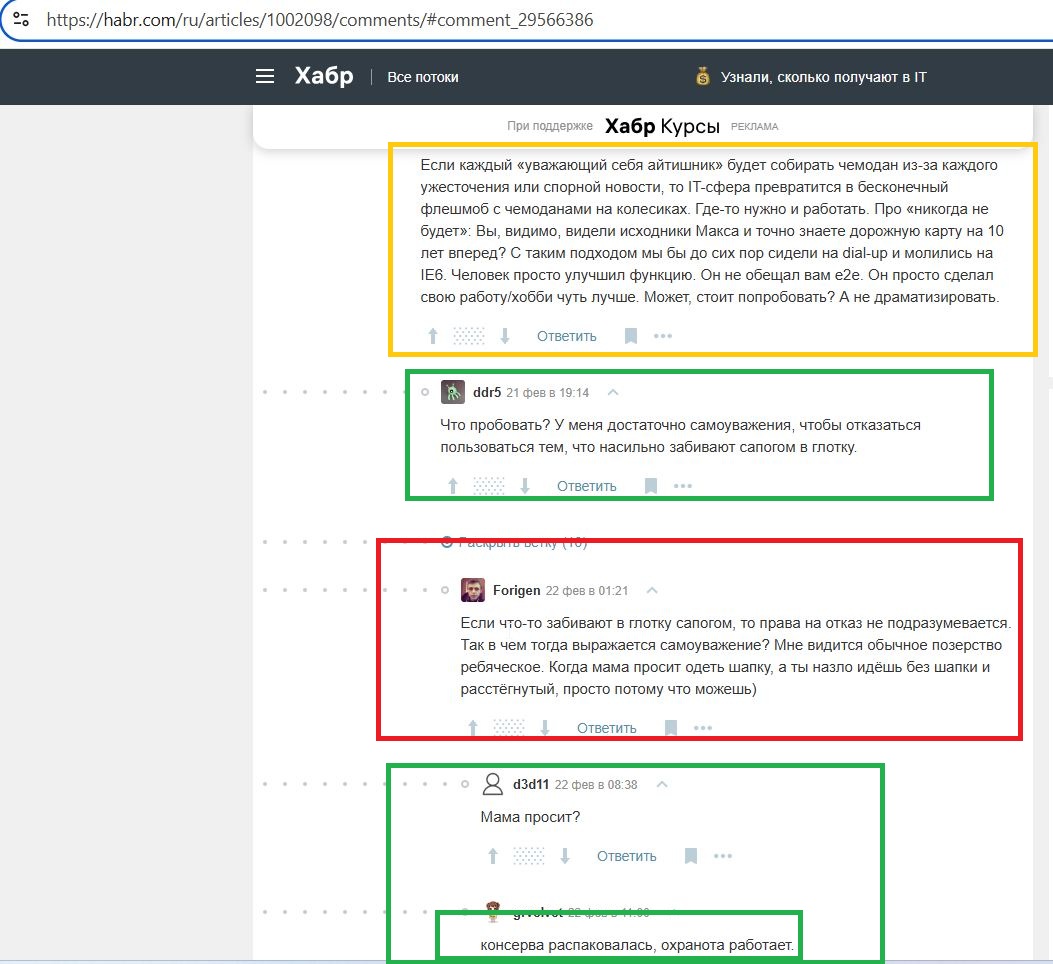Click Ответить under ddr5's comment
The image size is (1053, 964).
click(586, 487)
